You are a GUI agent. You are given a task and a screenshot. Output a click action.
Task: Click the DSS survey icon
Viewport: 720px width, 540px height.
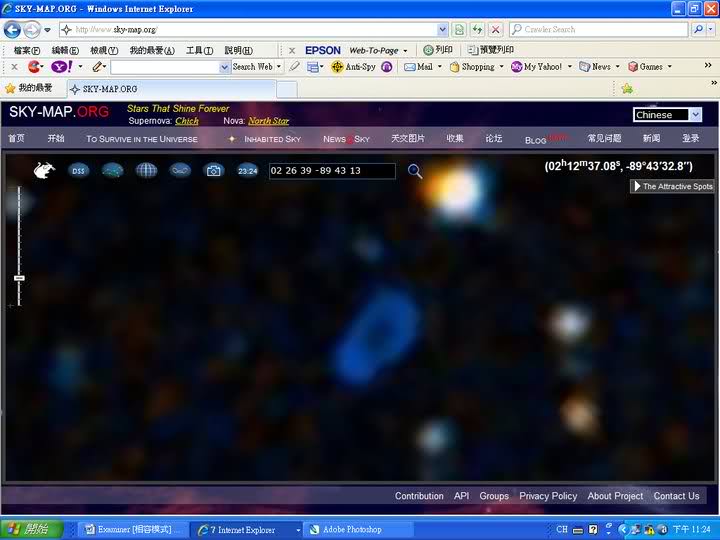click(x=78, y=171)
